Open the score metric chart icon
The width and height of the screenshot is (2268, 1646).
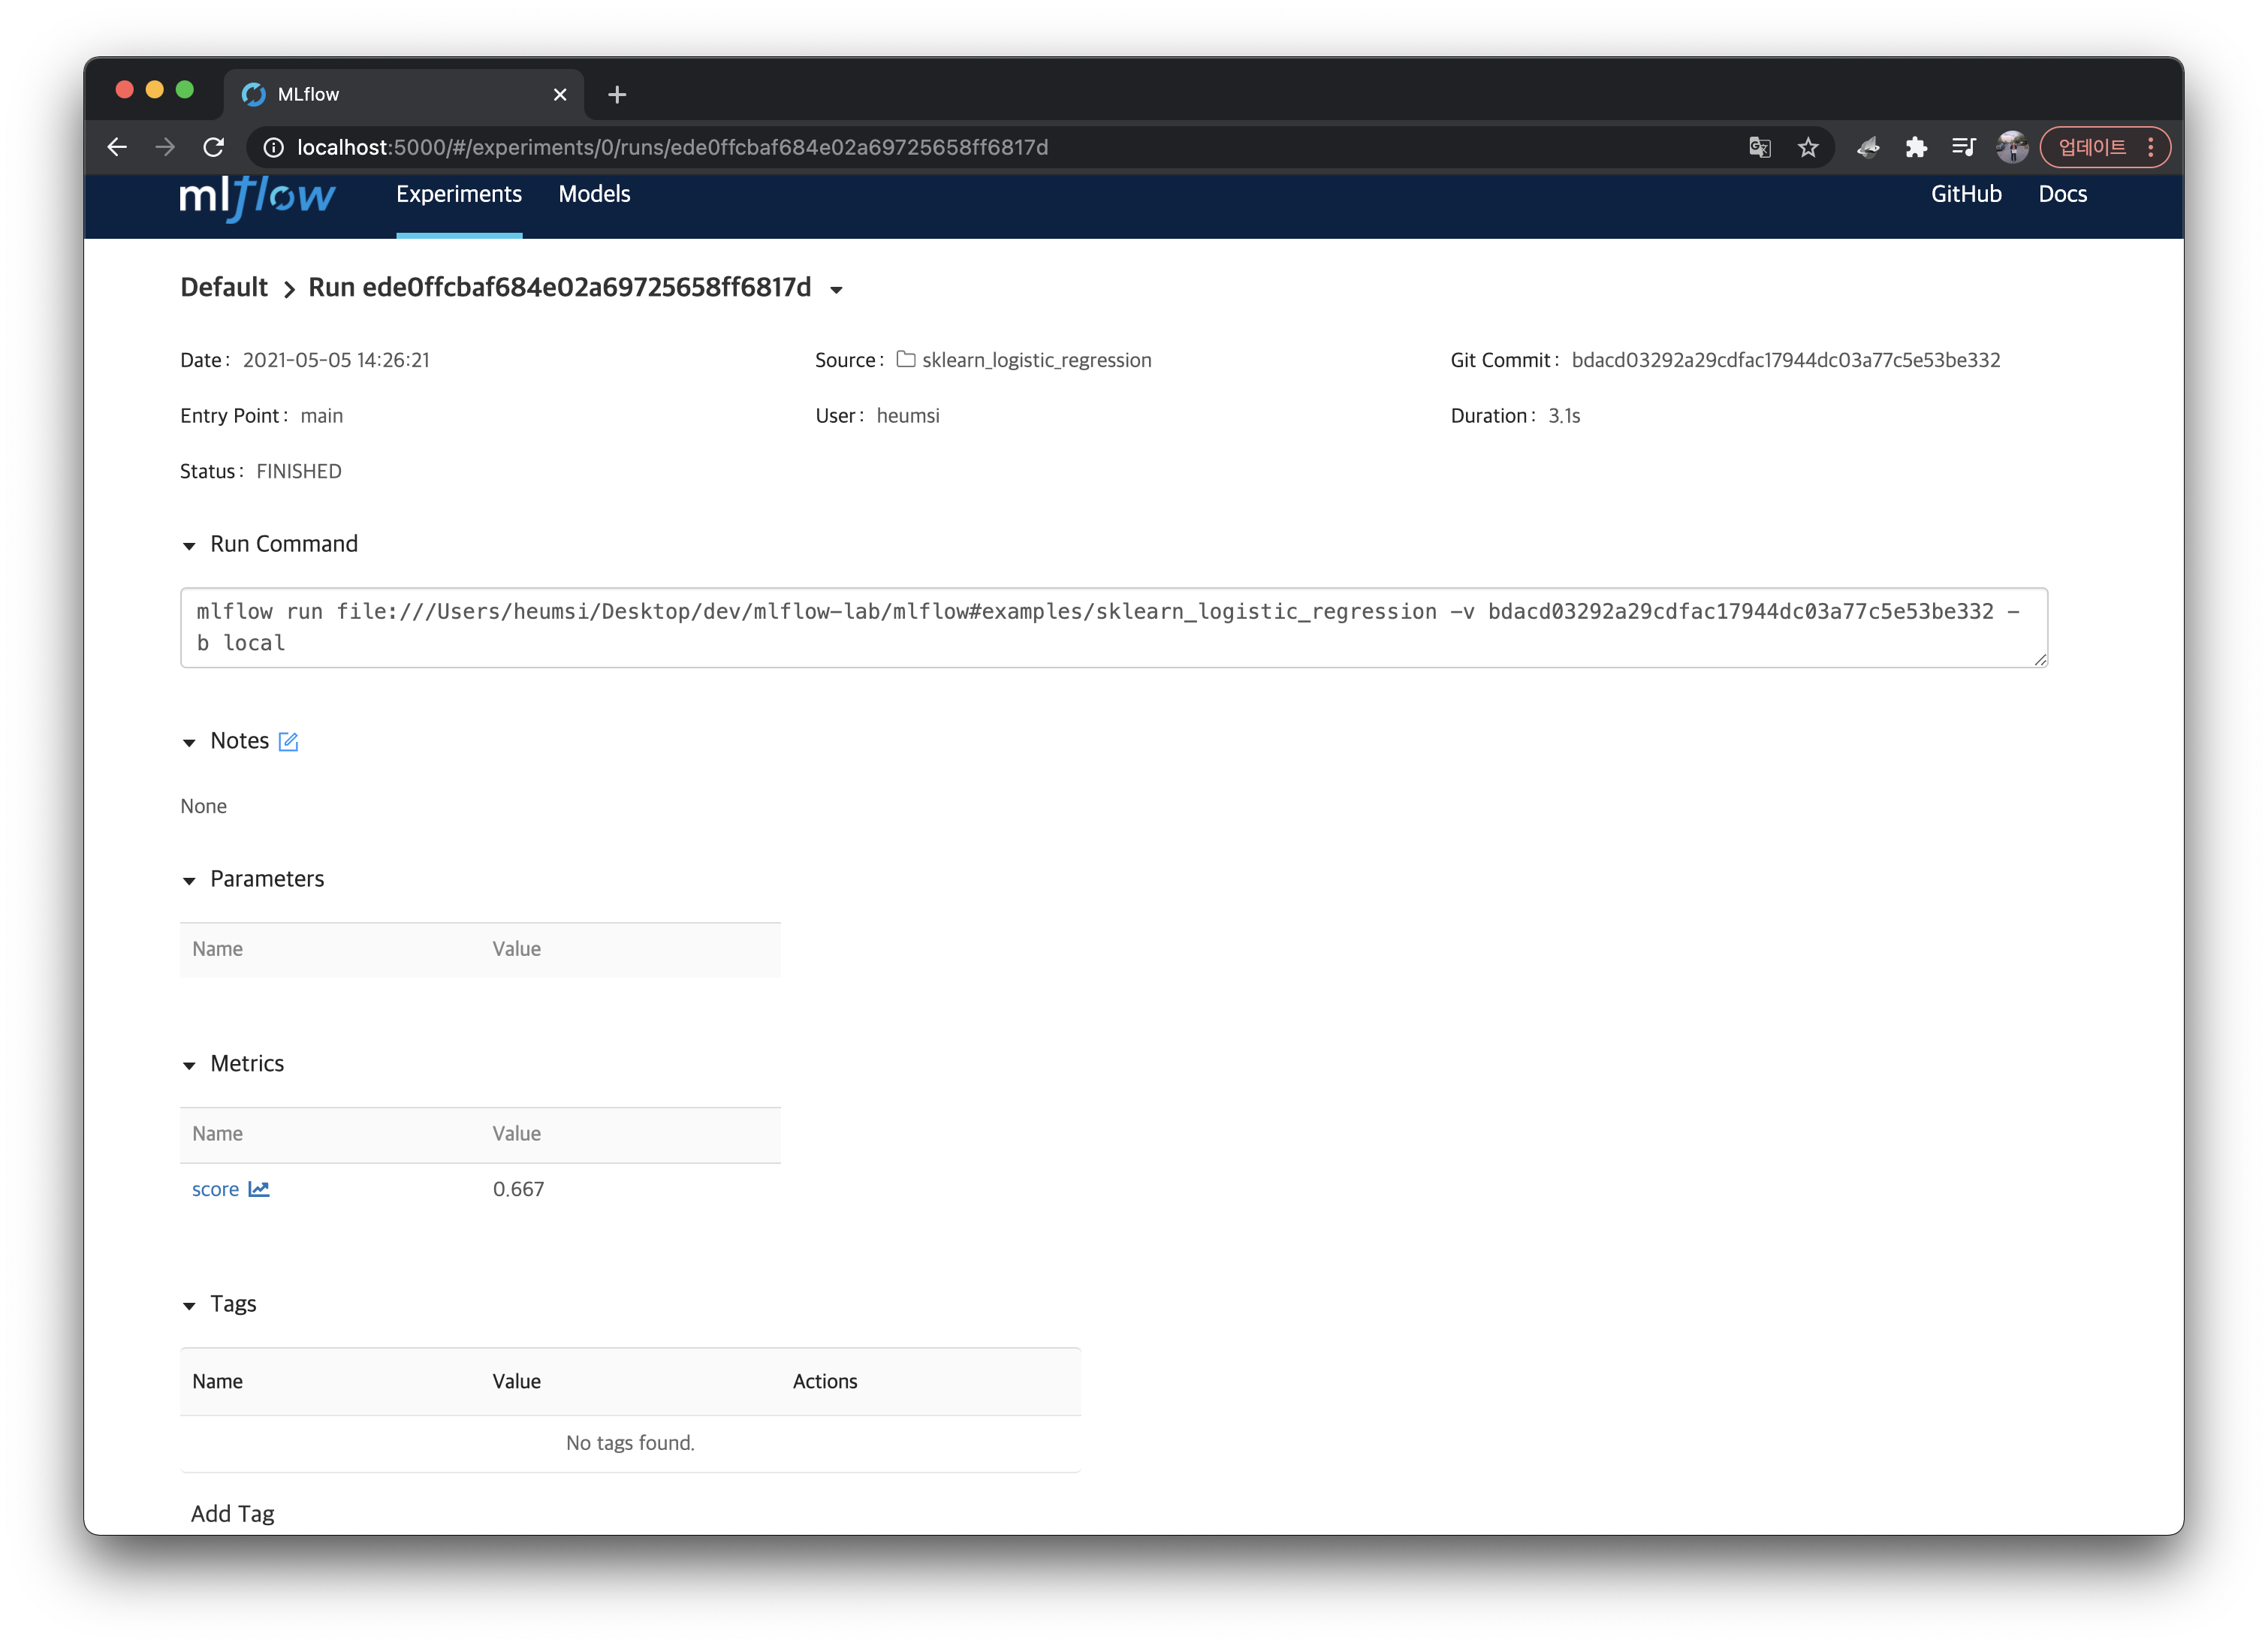point(259,1189)
